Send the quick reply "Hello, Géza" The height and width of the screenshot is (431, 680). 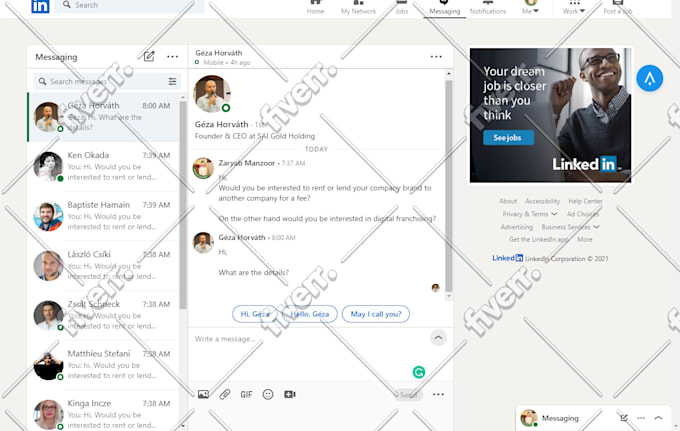click(310, 314)
